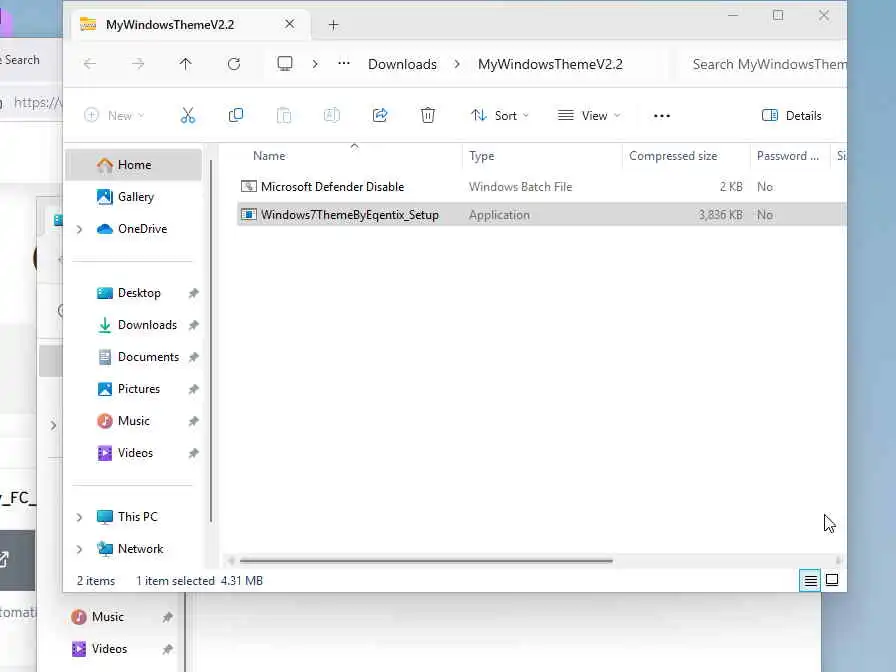Open the breadcrumb ellipsis for hidden path
The height and width of the screenshot is (672, 896).
344,63
